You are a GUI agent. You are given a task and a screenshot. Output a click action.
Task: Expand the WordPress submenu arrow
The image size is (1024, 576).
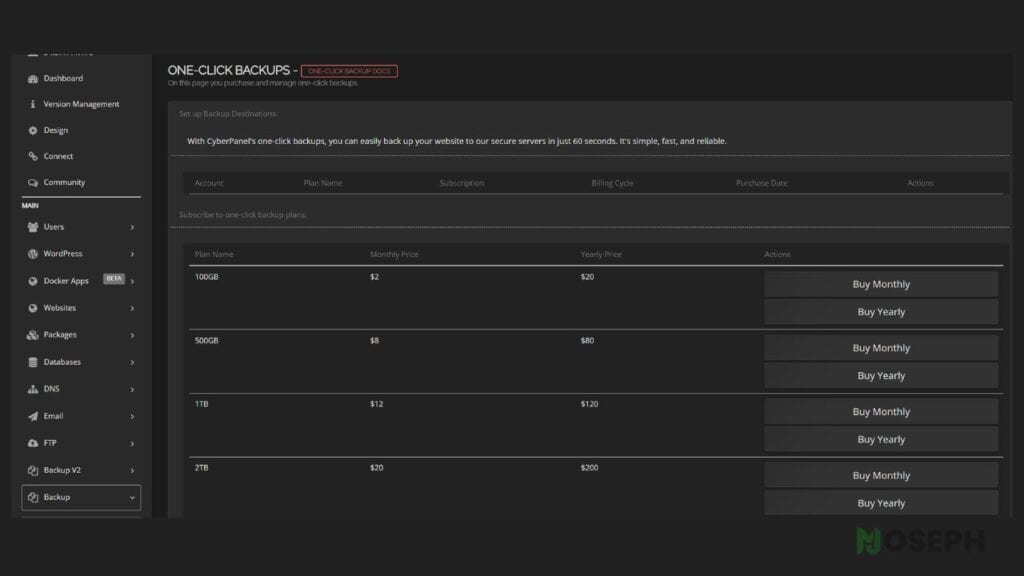pyautogui.click(x=132, y=254)
